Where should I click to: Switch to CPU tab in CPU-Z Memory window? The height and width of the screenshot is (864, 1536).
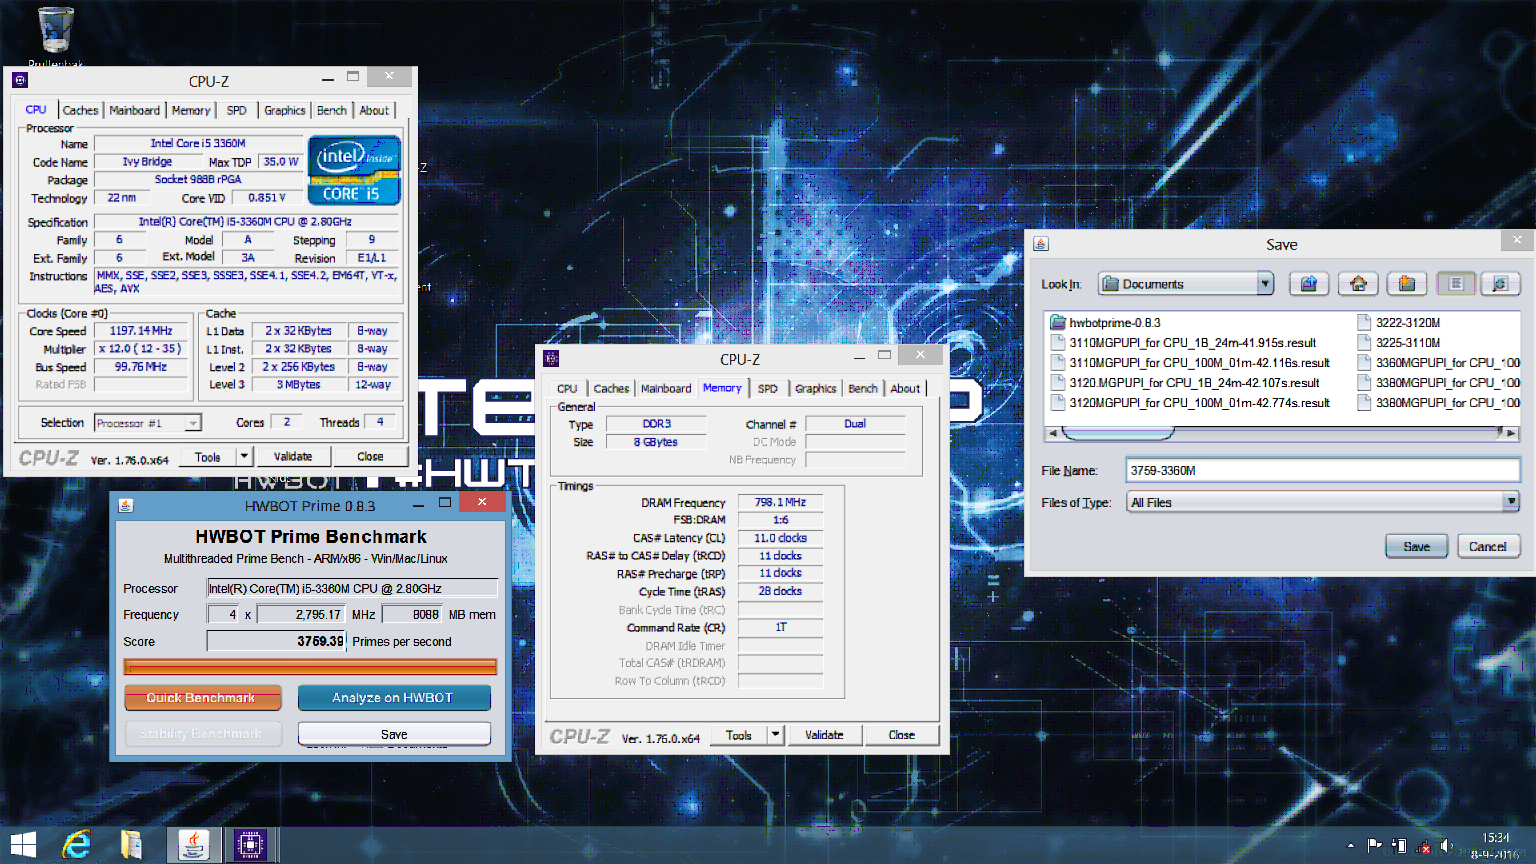click(x=567, y=388)
